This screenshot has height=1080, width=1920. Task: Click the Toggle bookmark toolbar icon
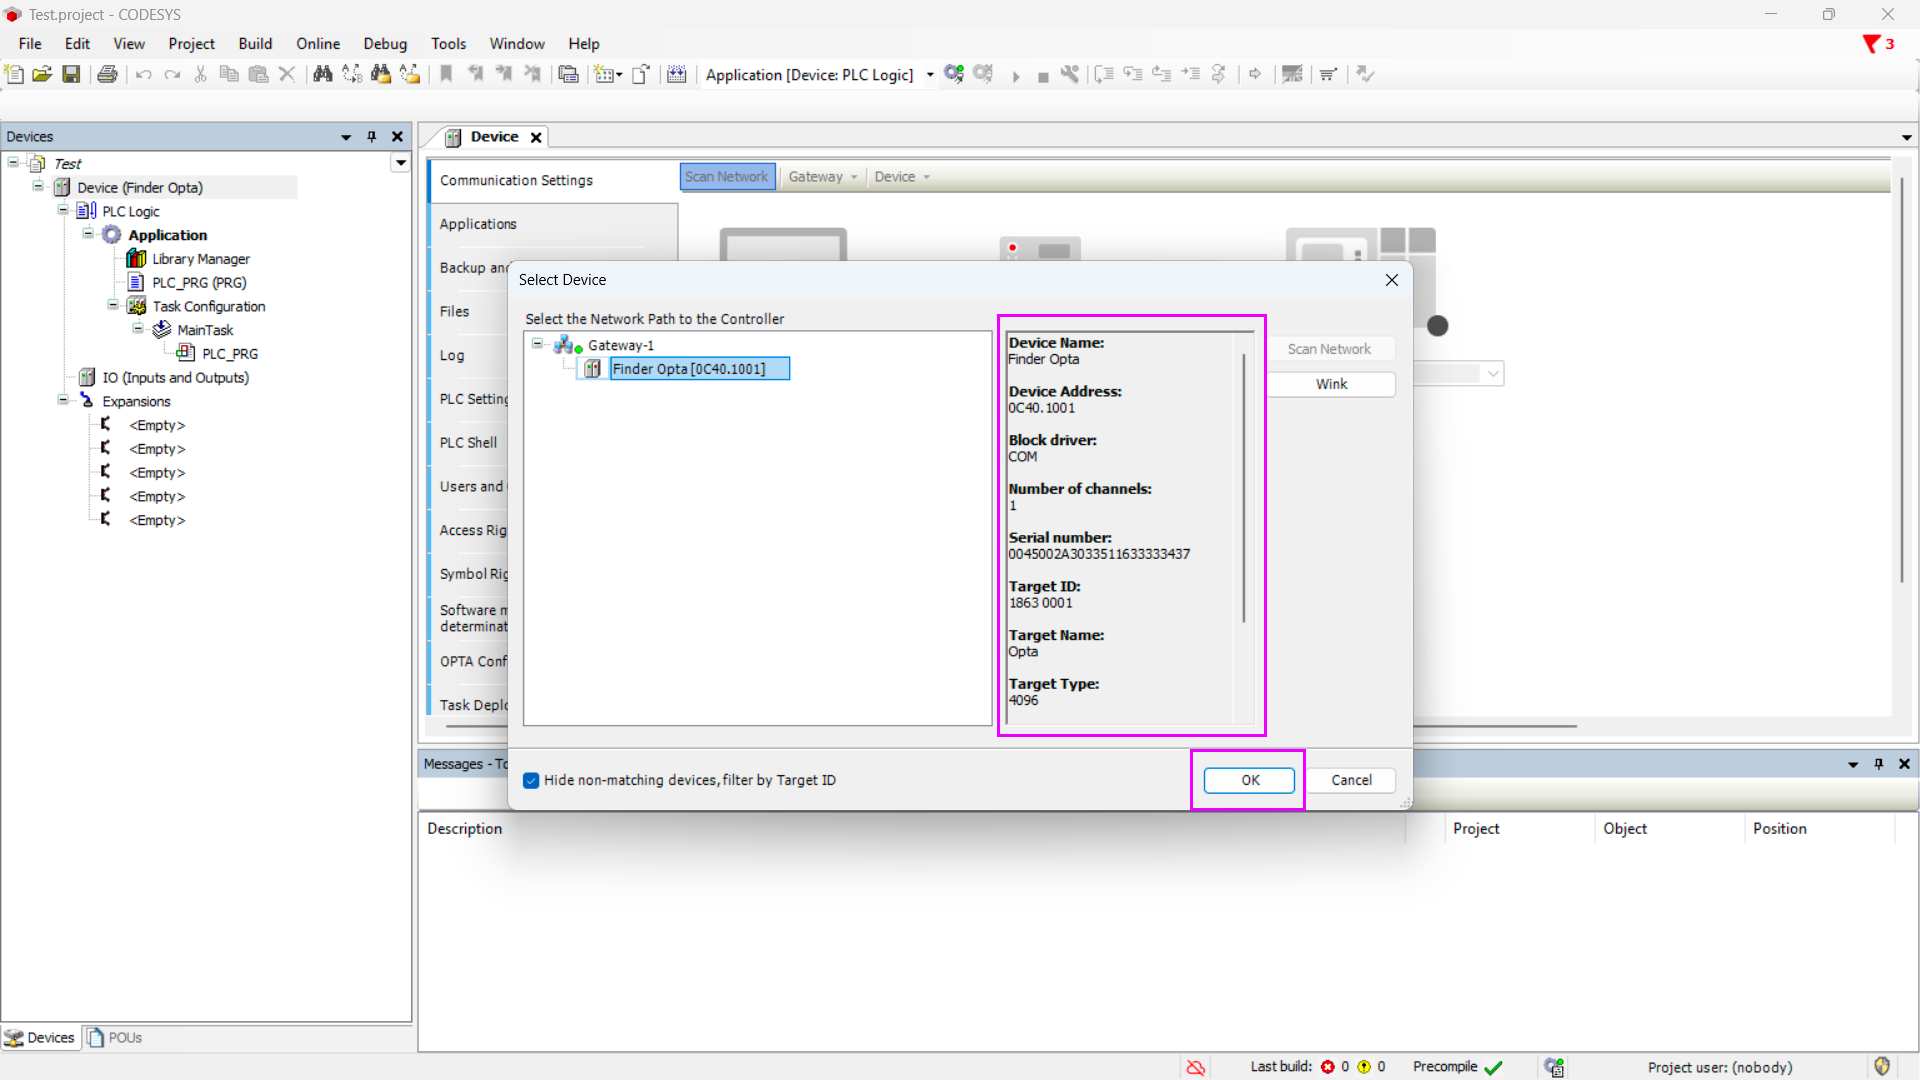446,74
